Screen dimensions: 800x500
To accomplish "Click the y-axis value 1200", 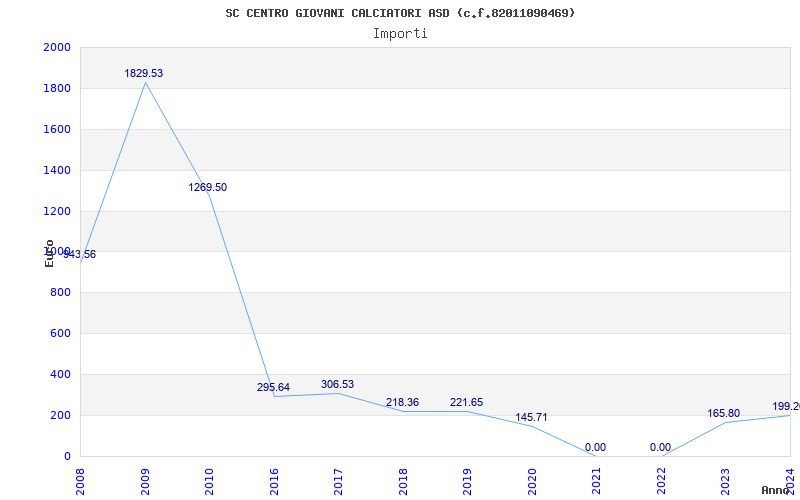I will point(57,211).
